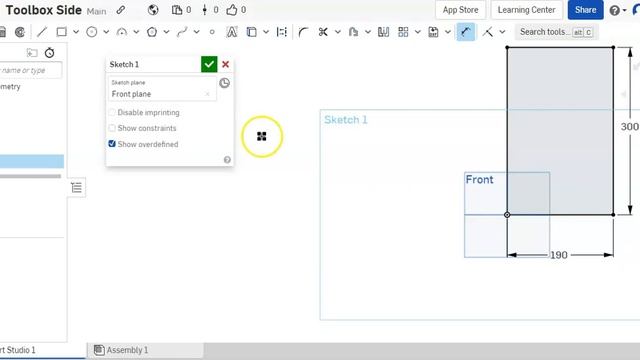Expand the pattern tool dropdown arrow
640x360 pixels.
pos(418,32)
